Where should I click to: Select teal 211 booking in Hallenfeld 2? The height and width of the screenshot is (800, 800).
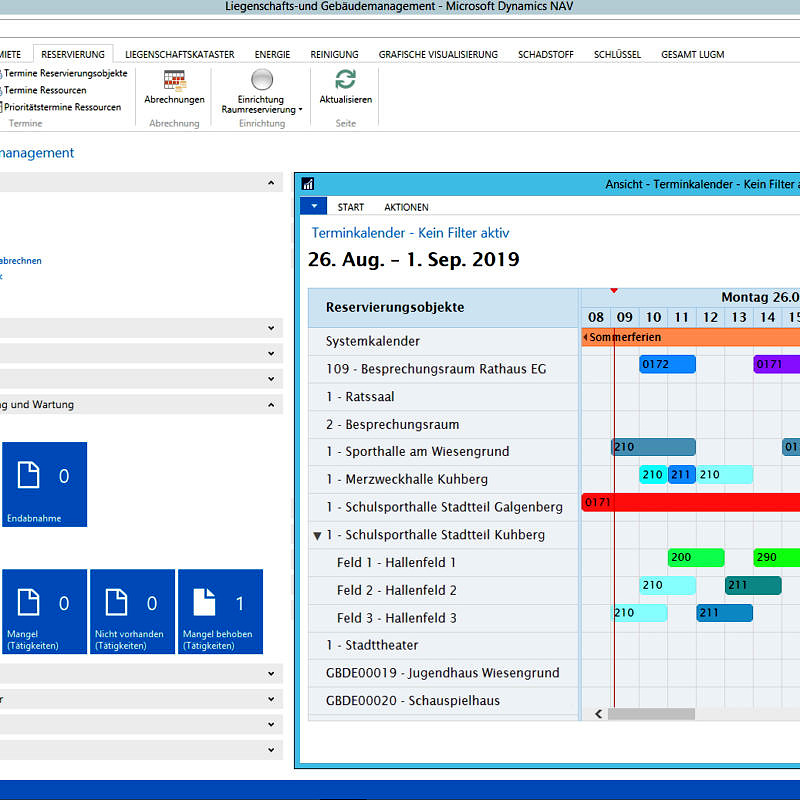point(753,585)
